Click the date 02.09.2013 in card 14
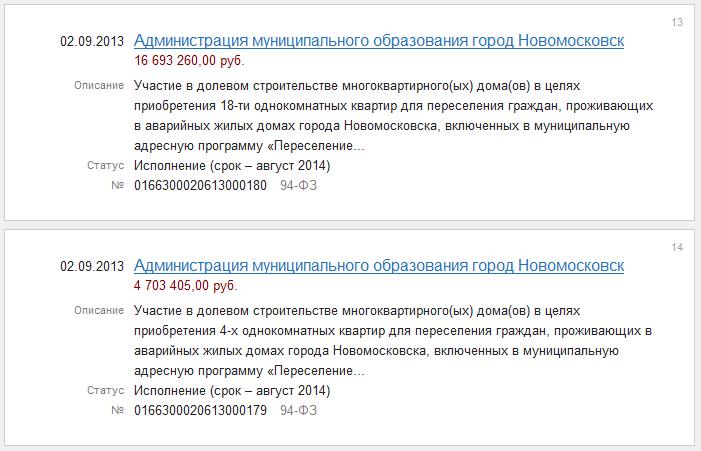 point(92,267)
